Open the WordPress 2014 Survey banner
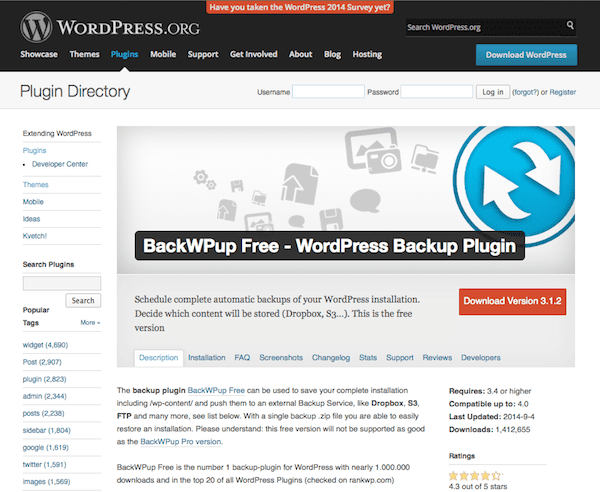Viewport: 600px width, 492px height. click(x=300, y=7)
